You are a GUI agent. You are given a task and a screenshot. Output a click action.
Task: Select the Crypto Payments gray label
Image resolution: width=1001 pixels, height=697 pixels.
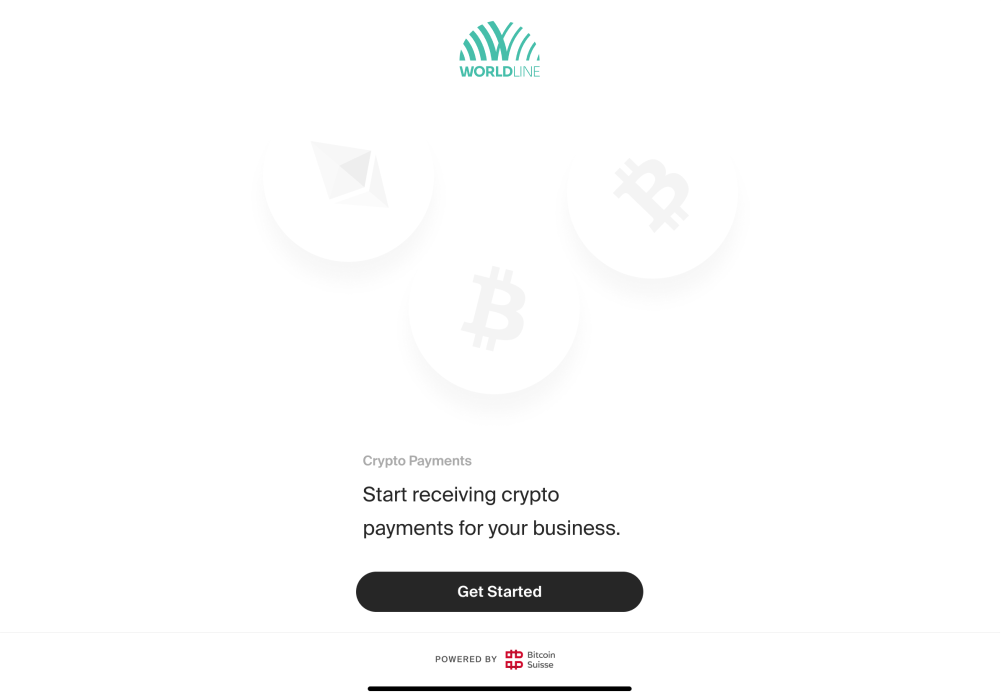pyautogui.click(x=417, y=461)
